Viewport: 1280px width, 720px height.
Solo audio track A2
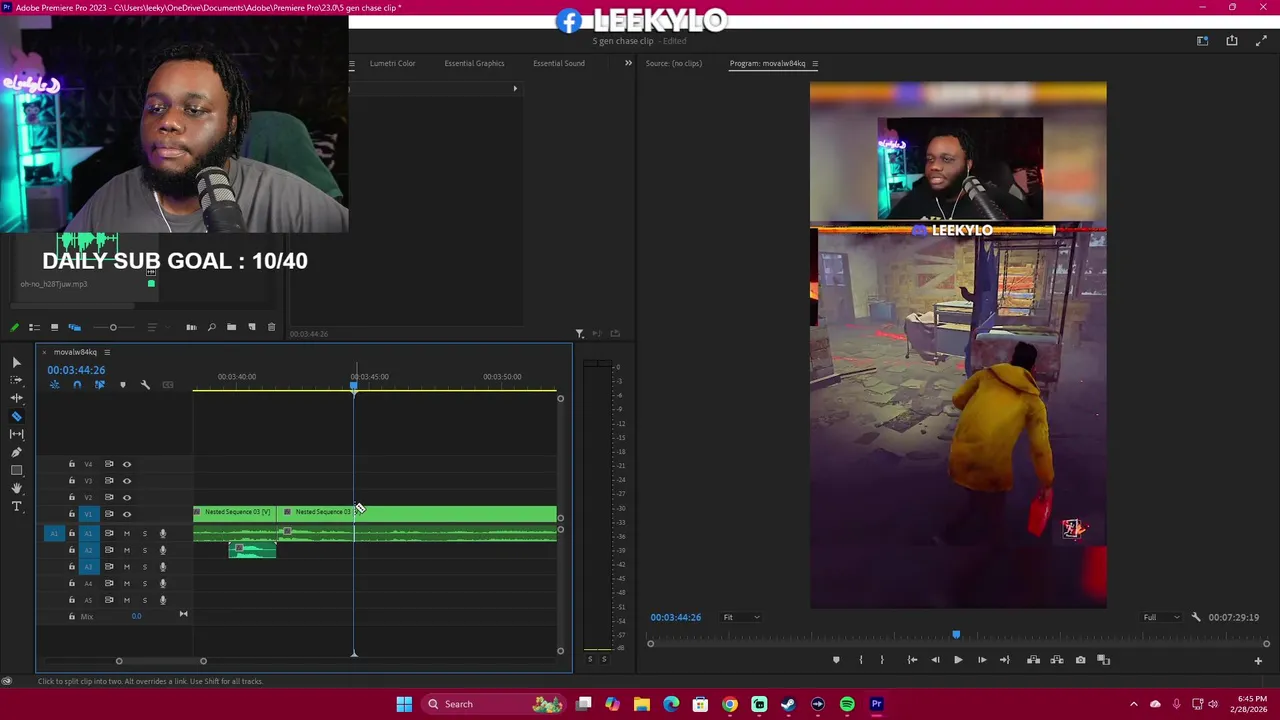[144, 550]
